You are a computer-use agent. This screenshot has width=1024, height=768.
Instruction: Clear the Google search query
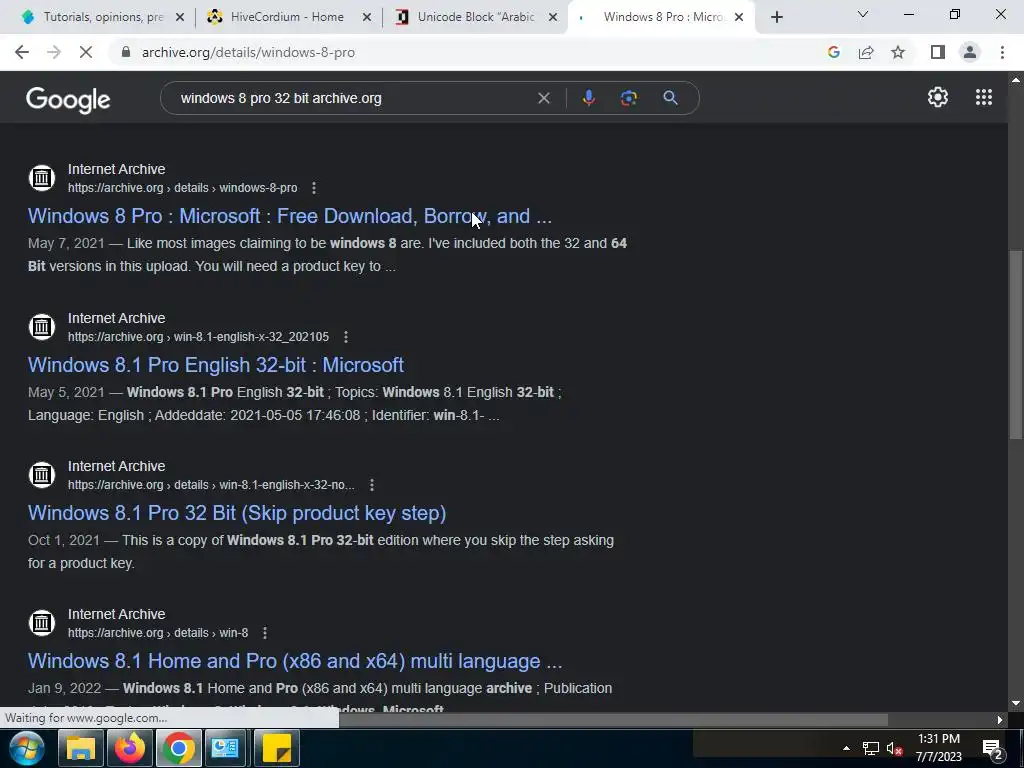click(543, 98)
